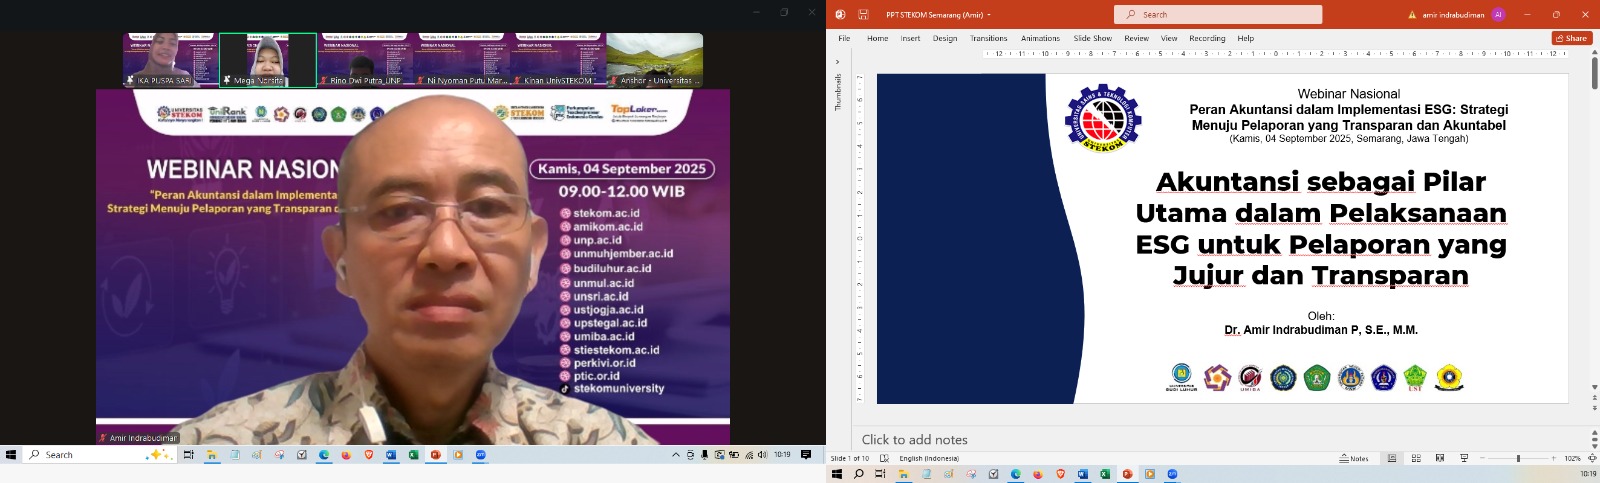The width and height of the screenshot is (1600, 483).
Task: Click the English (Indonesia) language indicator
Action: [928, 458]
